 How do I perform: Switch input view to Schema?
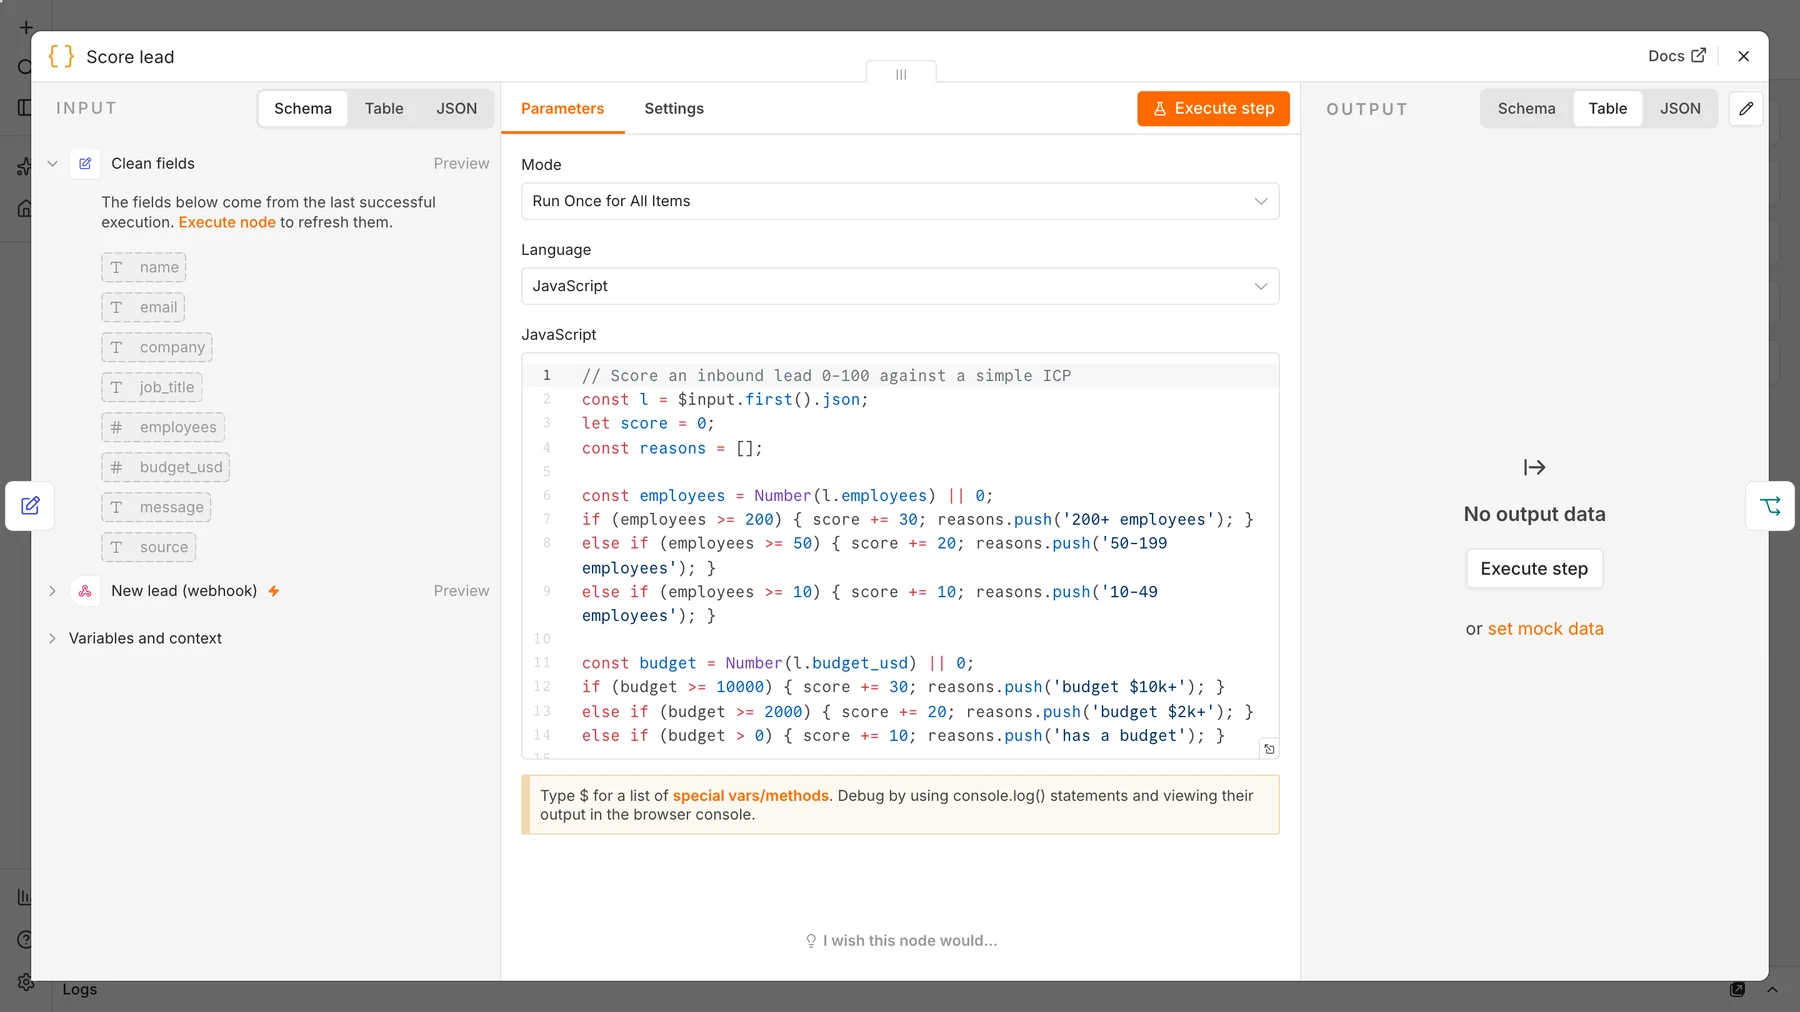click(303, 108)
